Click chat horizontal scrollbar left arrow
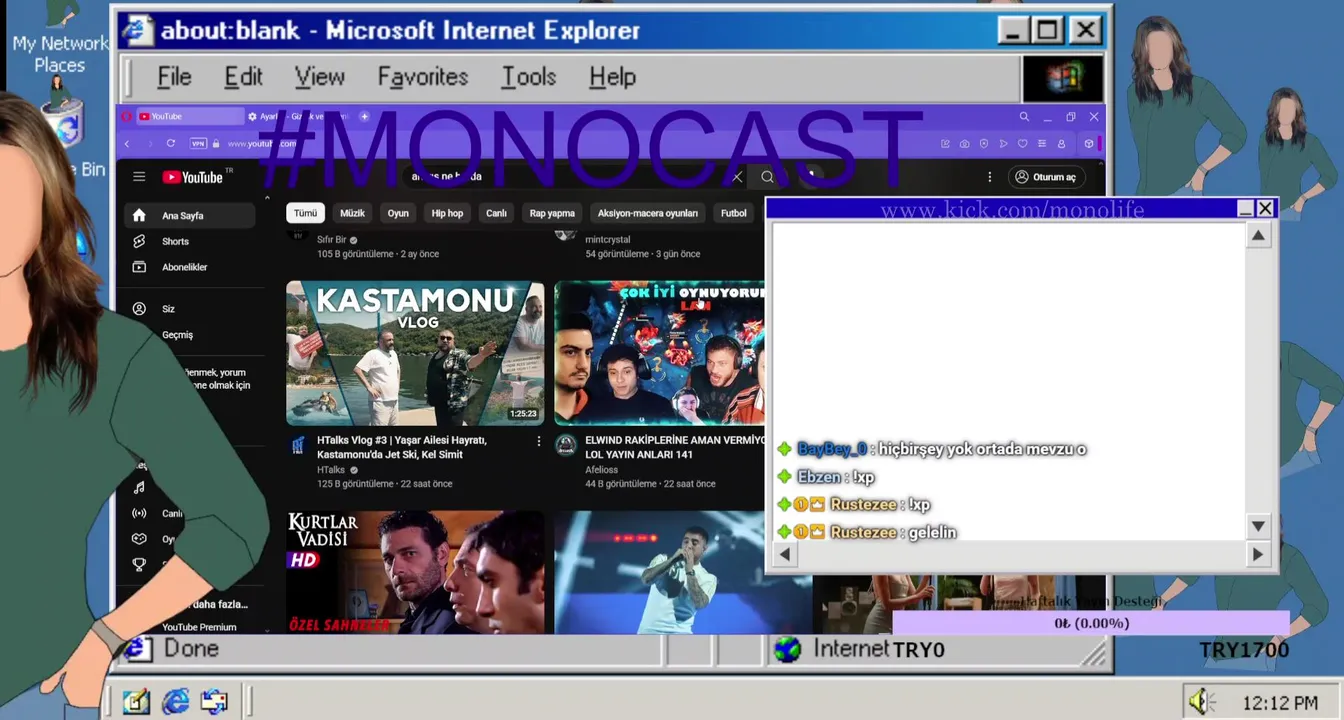Screen dimensions: 1344x720 [x=785, y=554]
